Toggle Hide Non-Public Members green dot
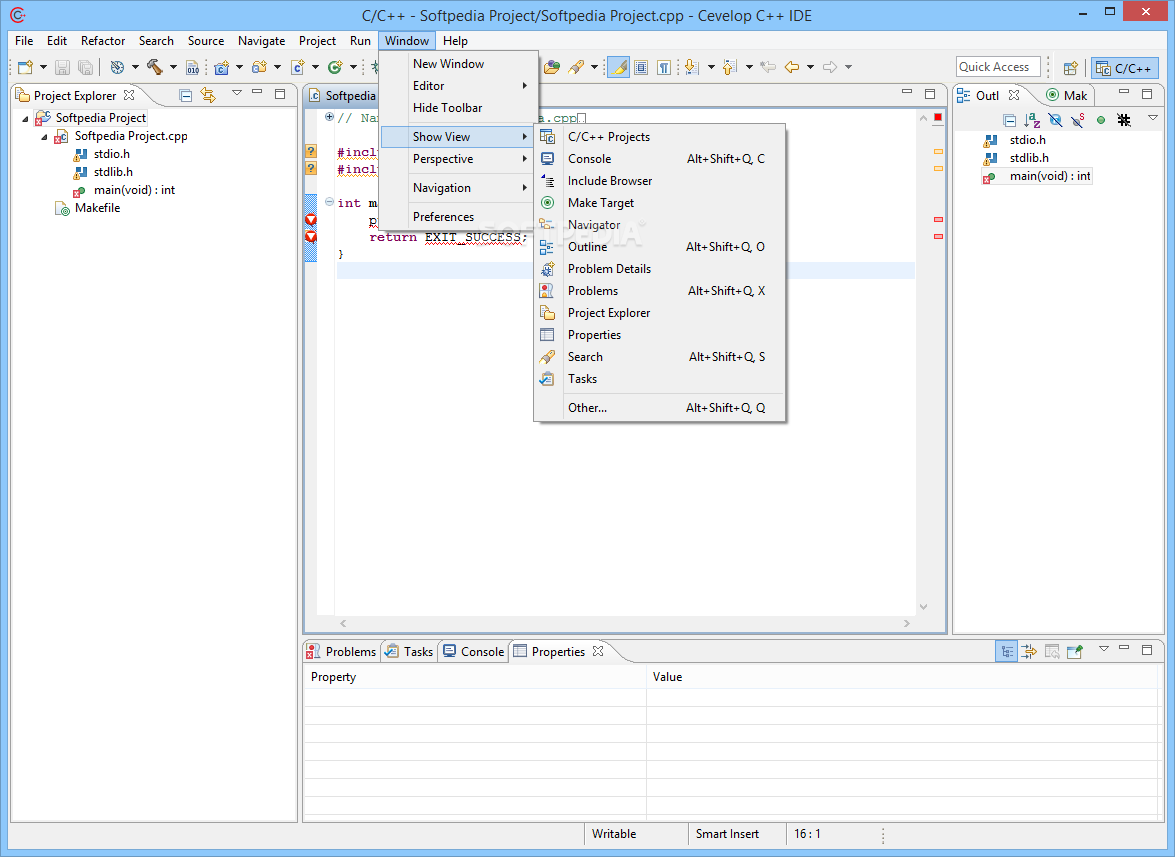Screen dimensions: 1175x857 coord(1101,120)
